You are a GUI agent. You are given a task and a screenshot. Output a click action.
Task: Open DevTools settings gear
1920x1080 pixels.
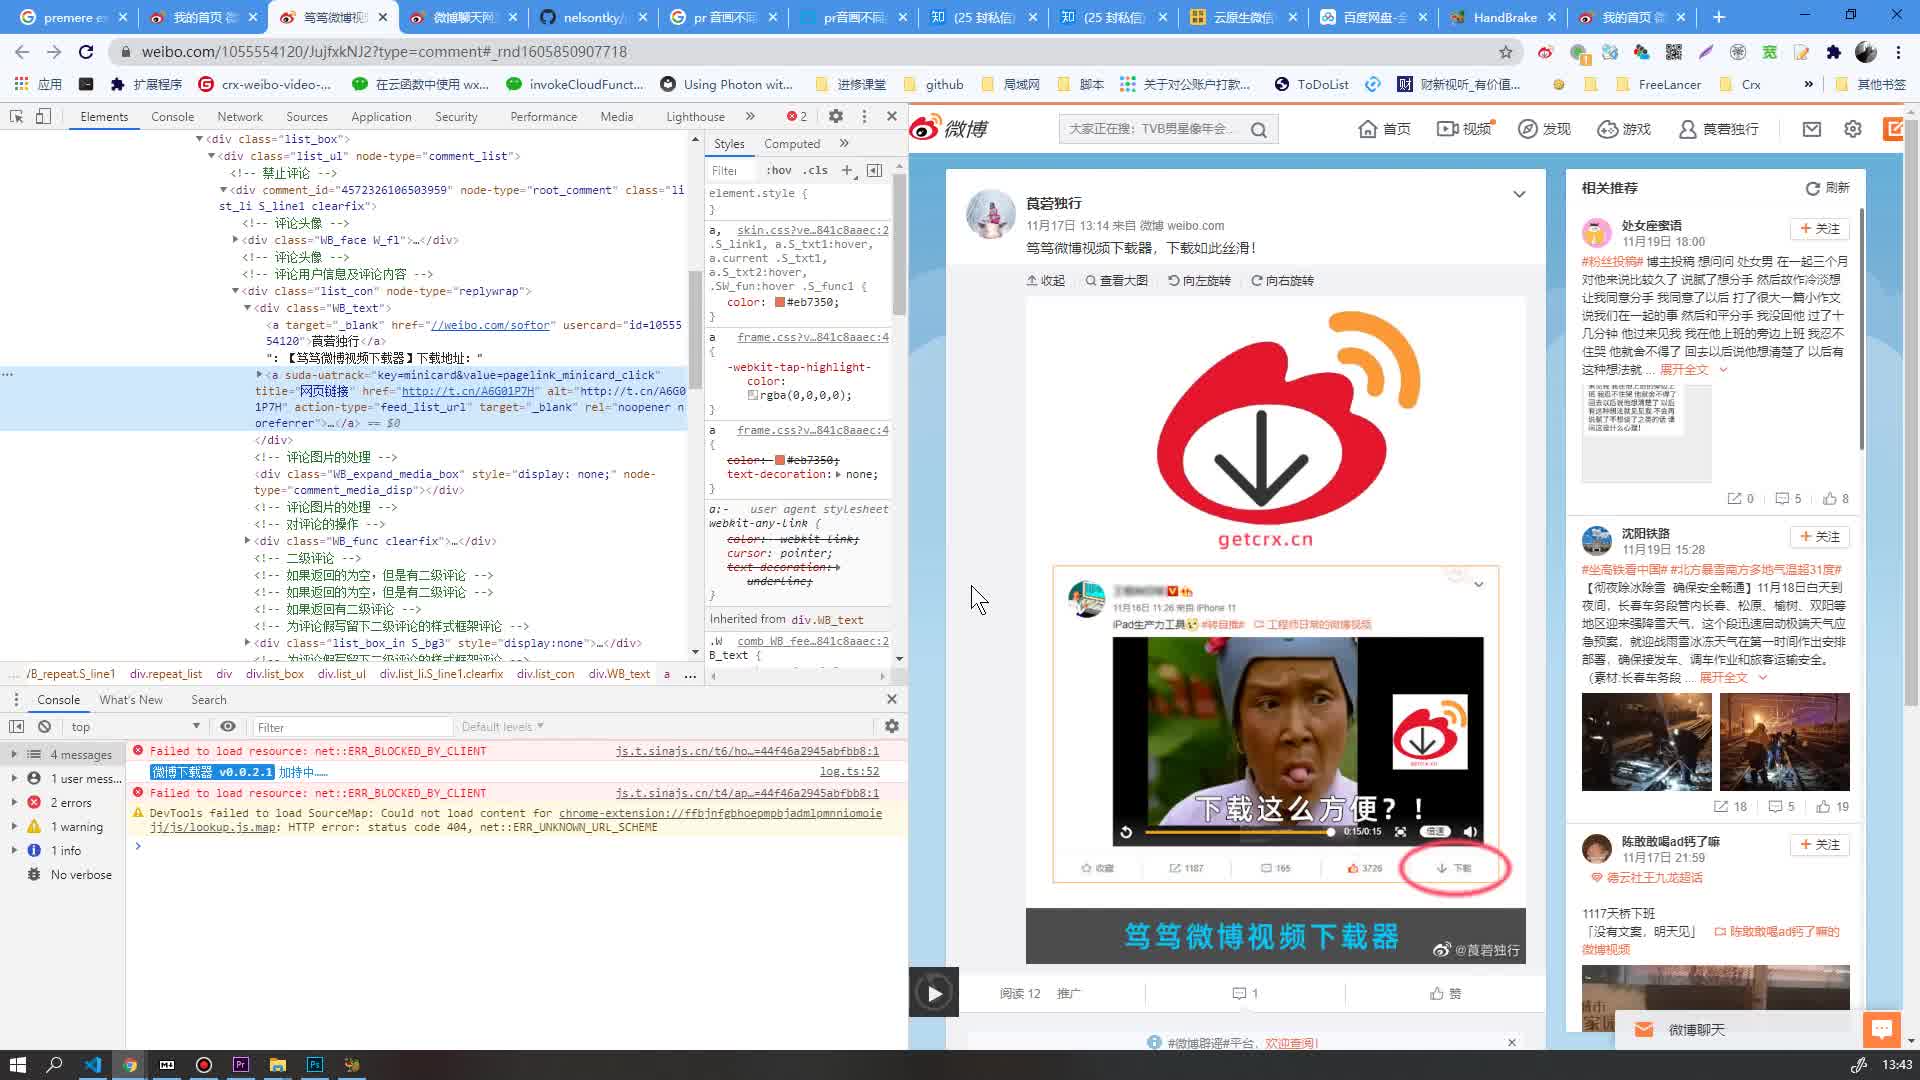click(836, 116)
